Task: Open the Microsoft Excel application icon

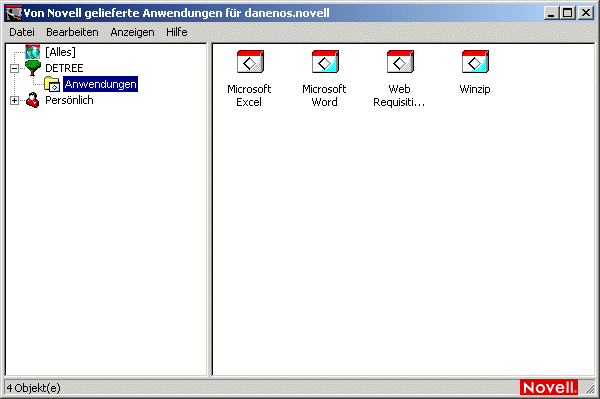Action: (250, 62)
